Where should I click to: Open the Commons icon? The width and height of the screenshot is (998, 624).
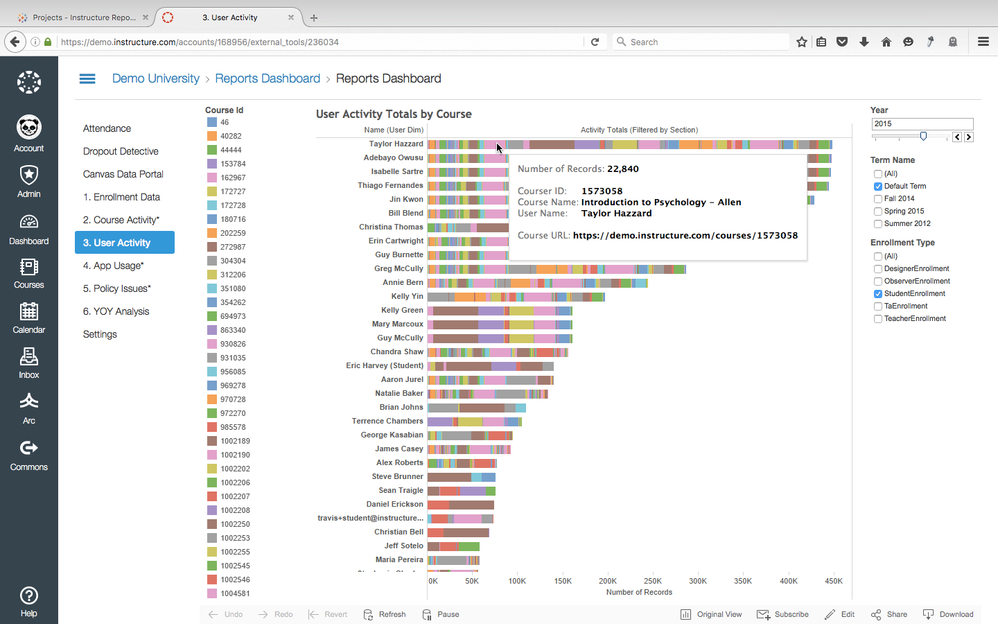29,448
